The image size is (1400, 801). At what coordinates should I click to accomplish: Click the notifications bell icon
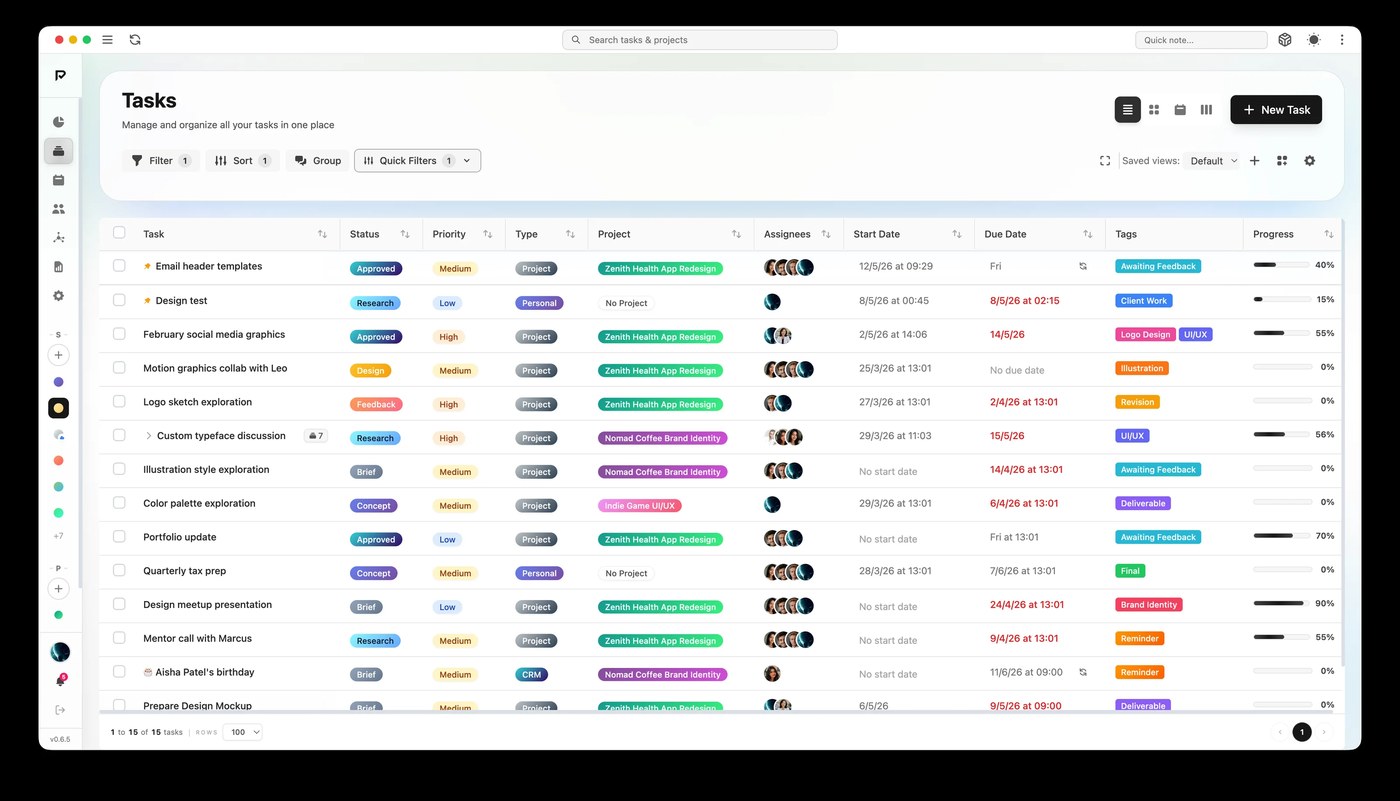pyautogui.click(x=60, y=681)
